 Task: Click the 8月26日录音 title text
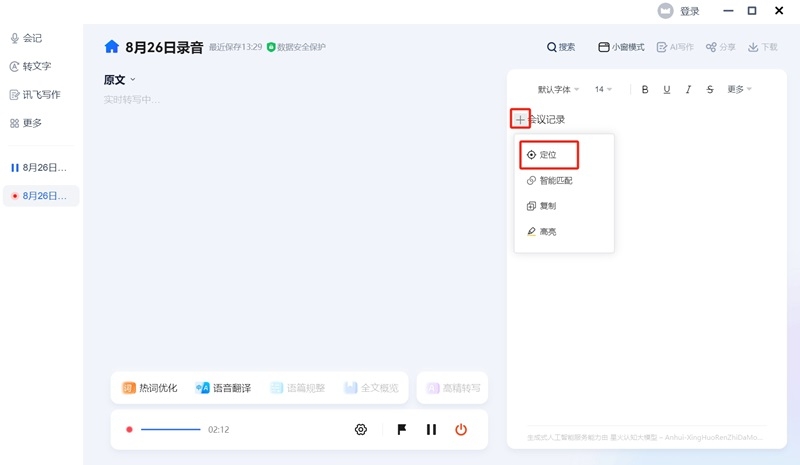(164, 47)
